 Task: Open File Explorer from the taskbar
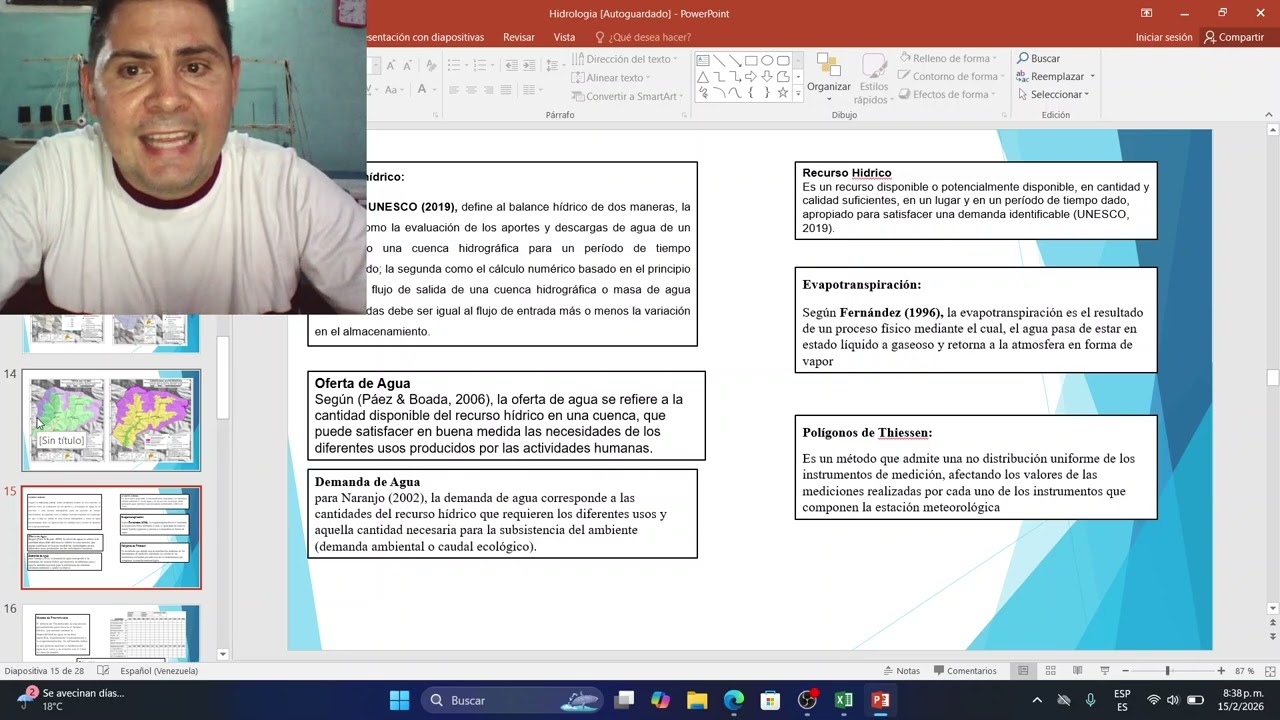pyautogui.click(x=697, y=700)
